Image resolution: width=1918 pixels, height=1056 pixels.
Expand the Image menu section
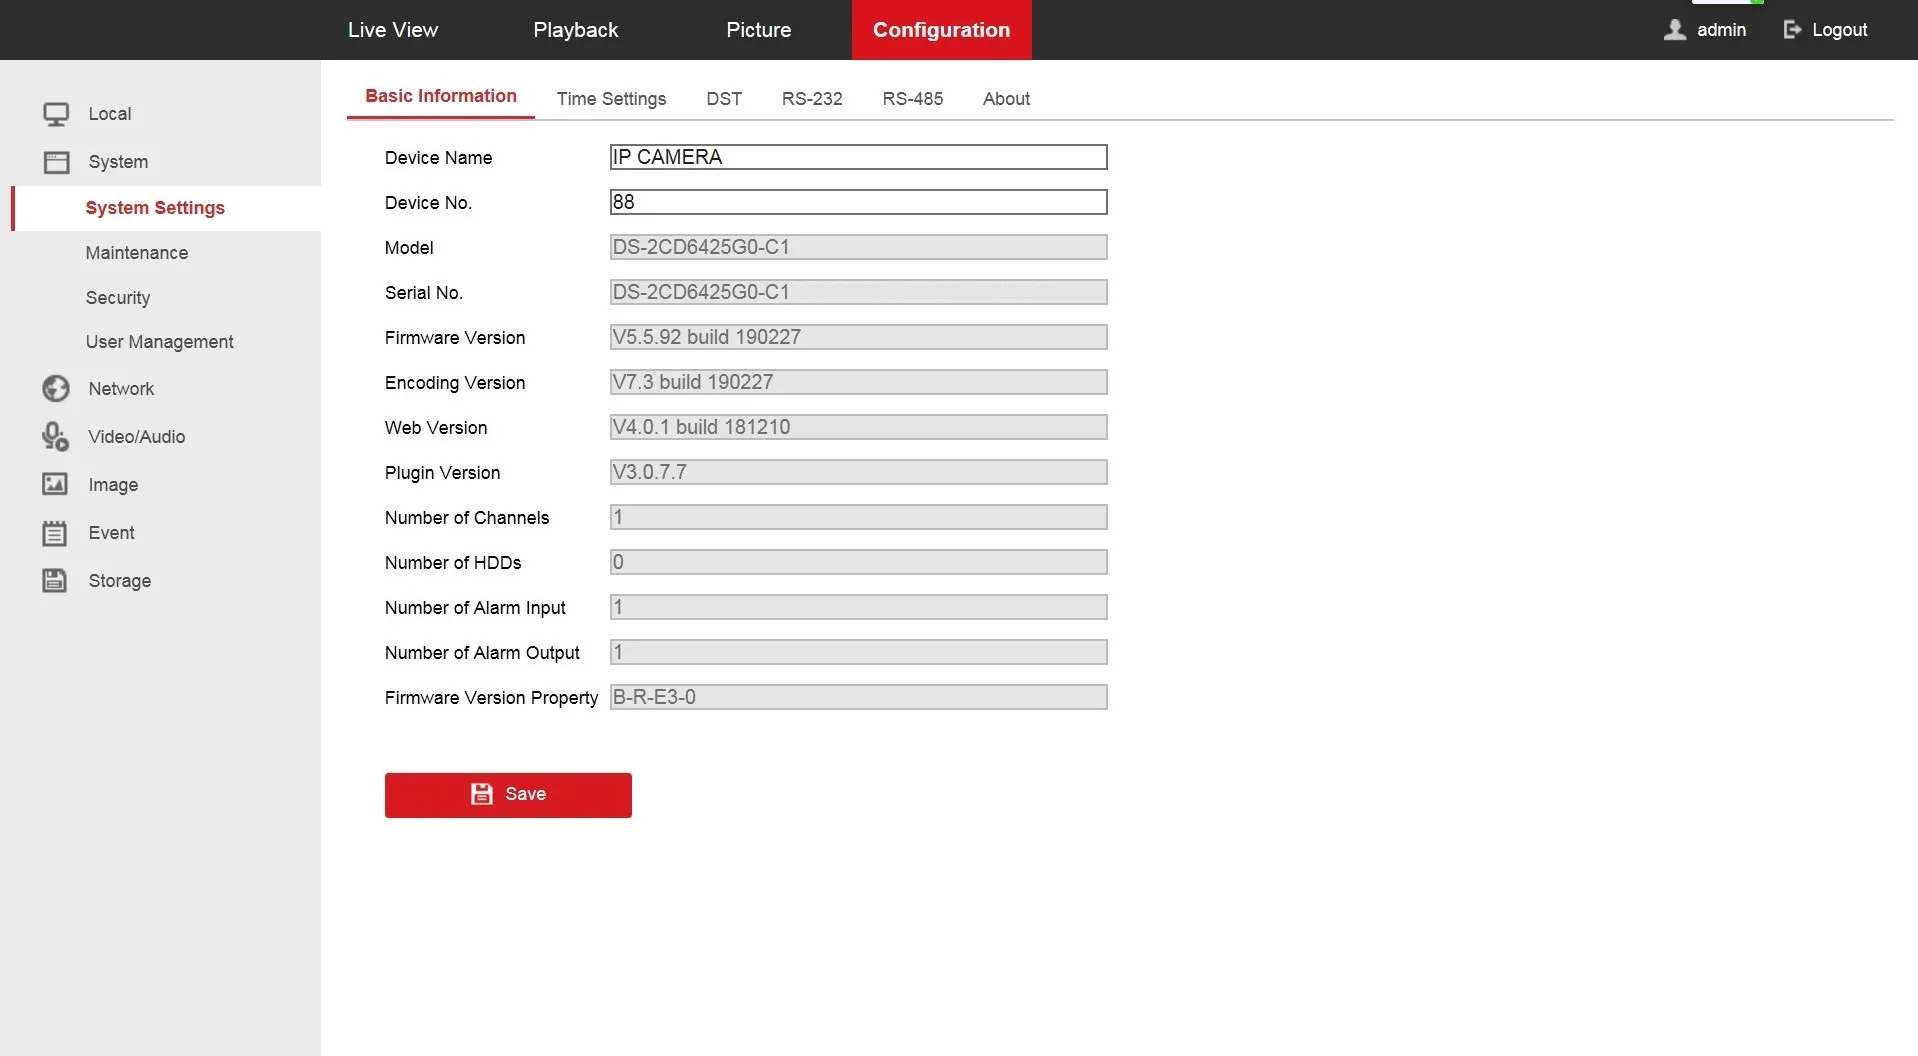pos(113,485)
